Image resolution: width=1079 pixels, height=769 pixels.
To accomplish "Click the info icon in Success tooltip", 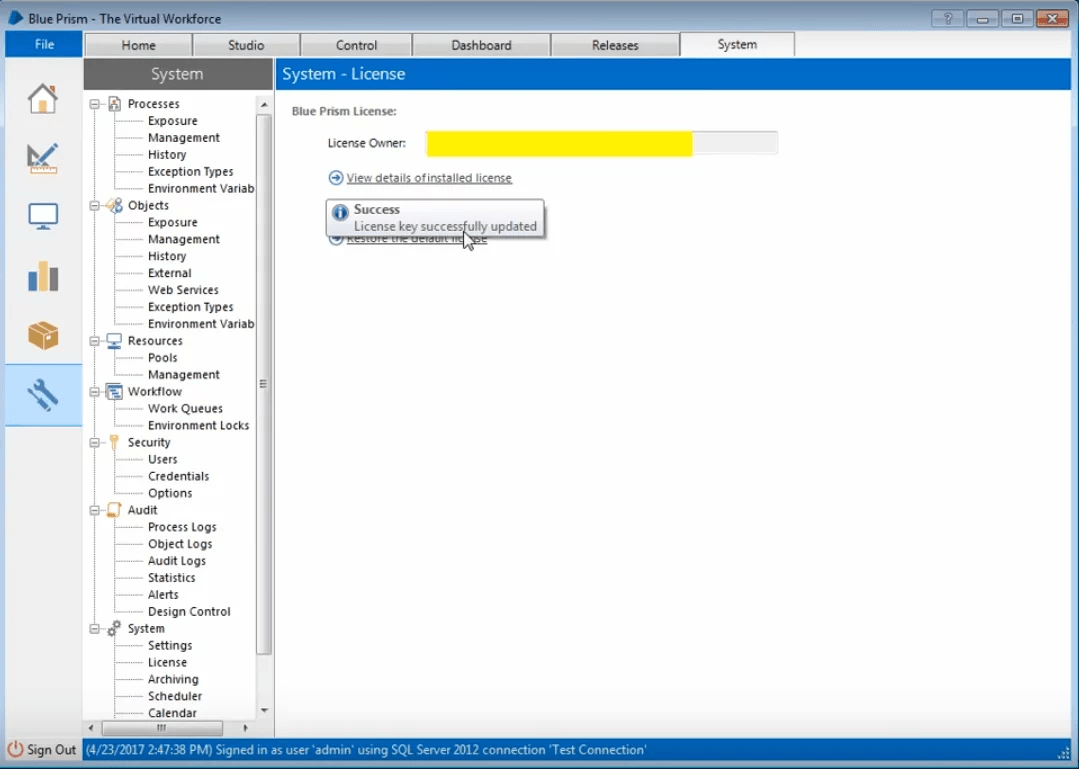I will pos(340,213).
